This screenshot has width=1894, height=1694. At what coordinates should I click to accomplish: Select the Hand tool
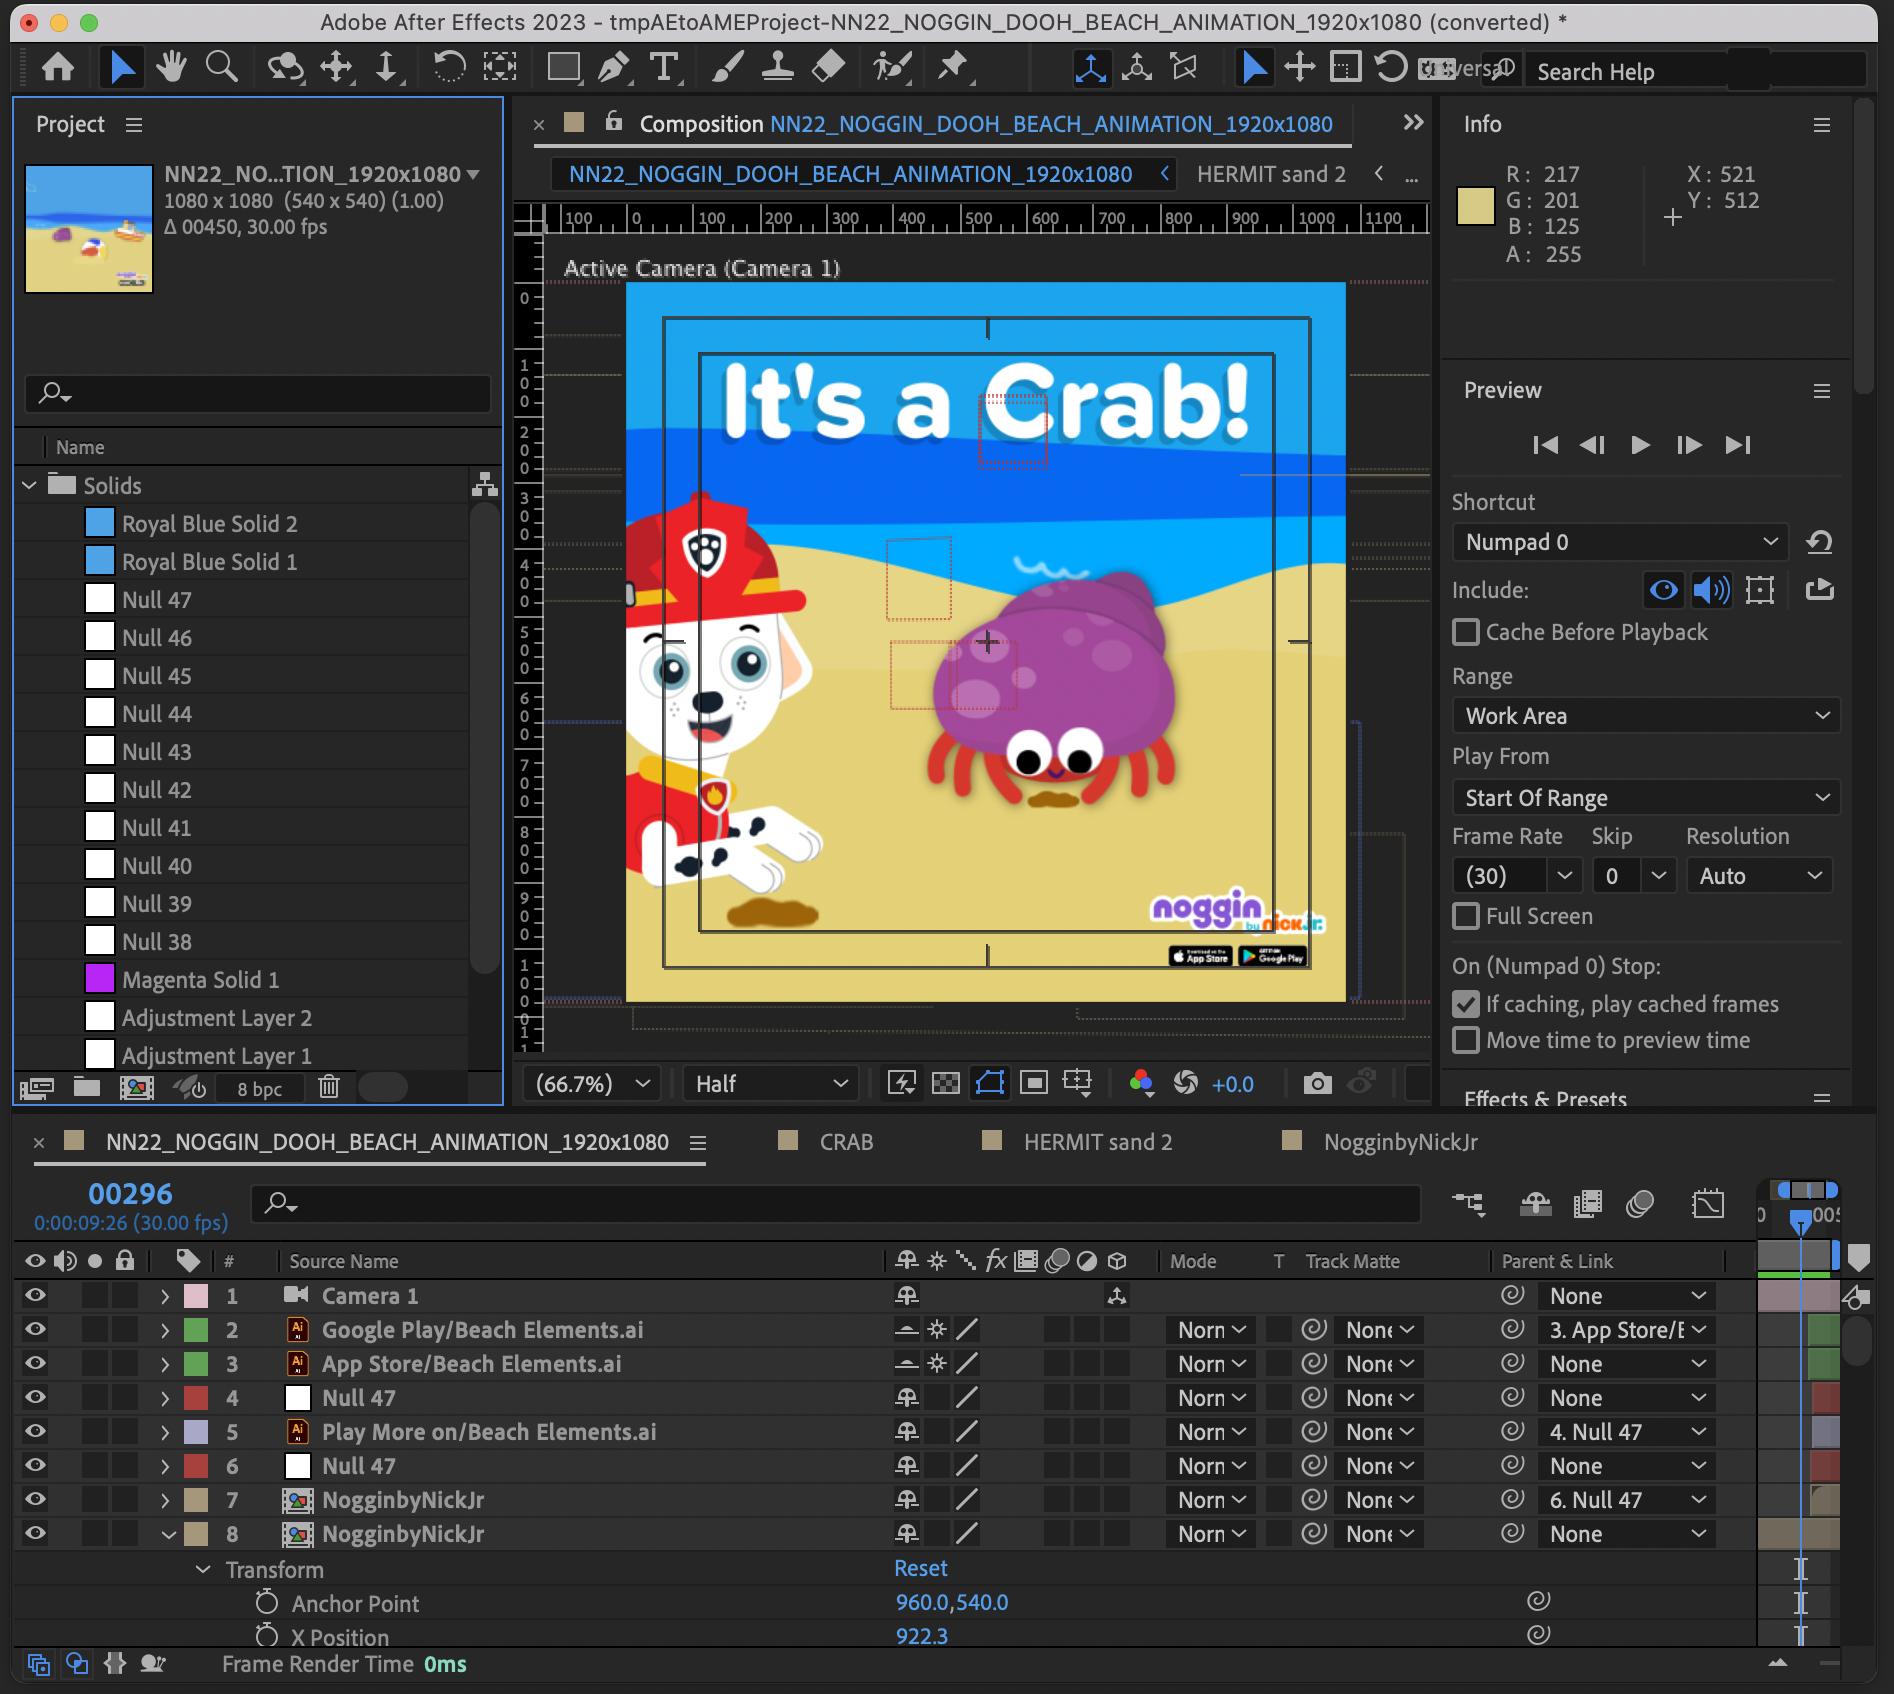172,68
